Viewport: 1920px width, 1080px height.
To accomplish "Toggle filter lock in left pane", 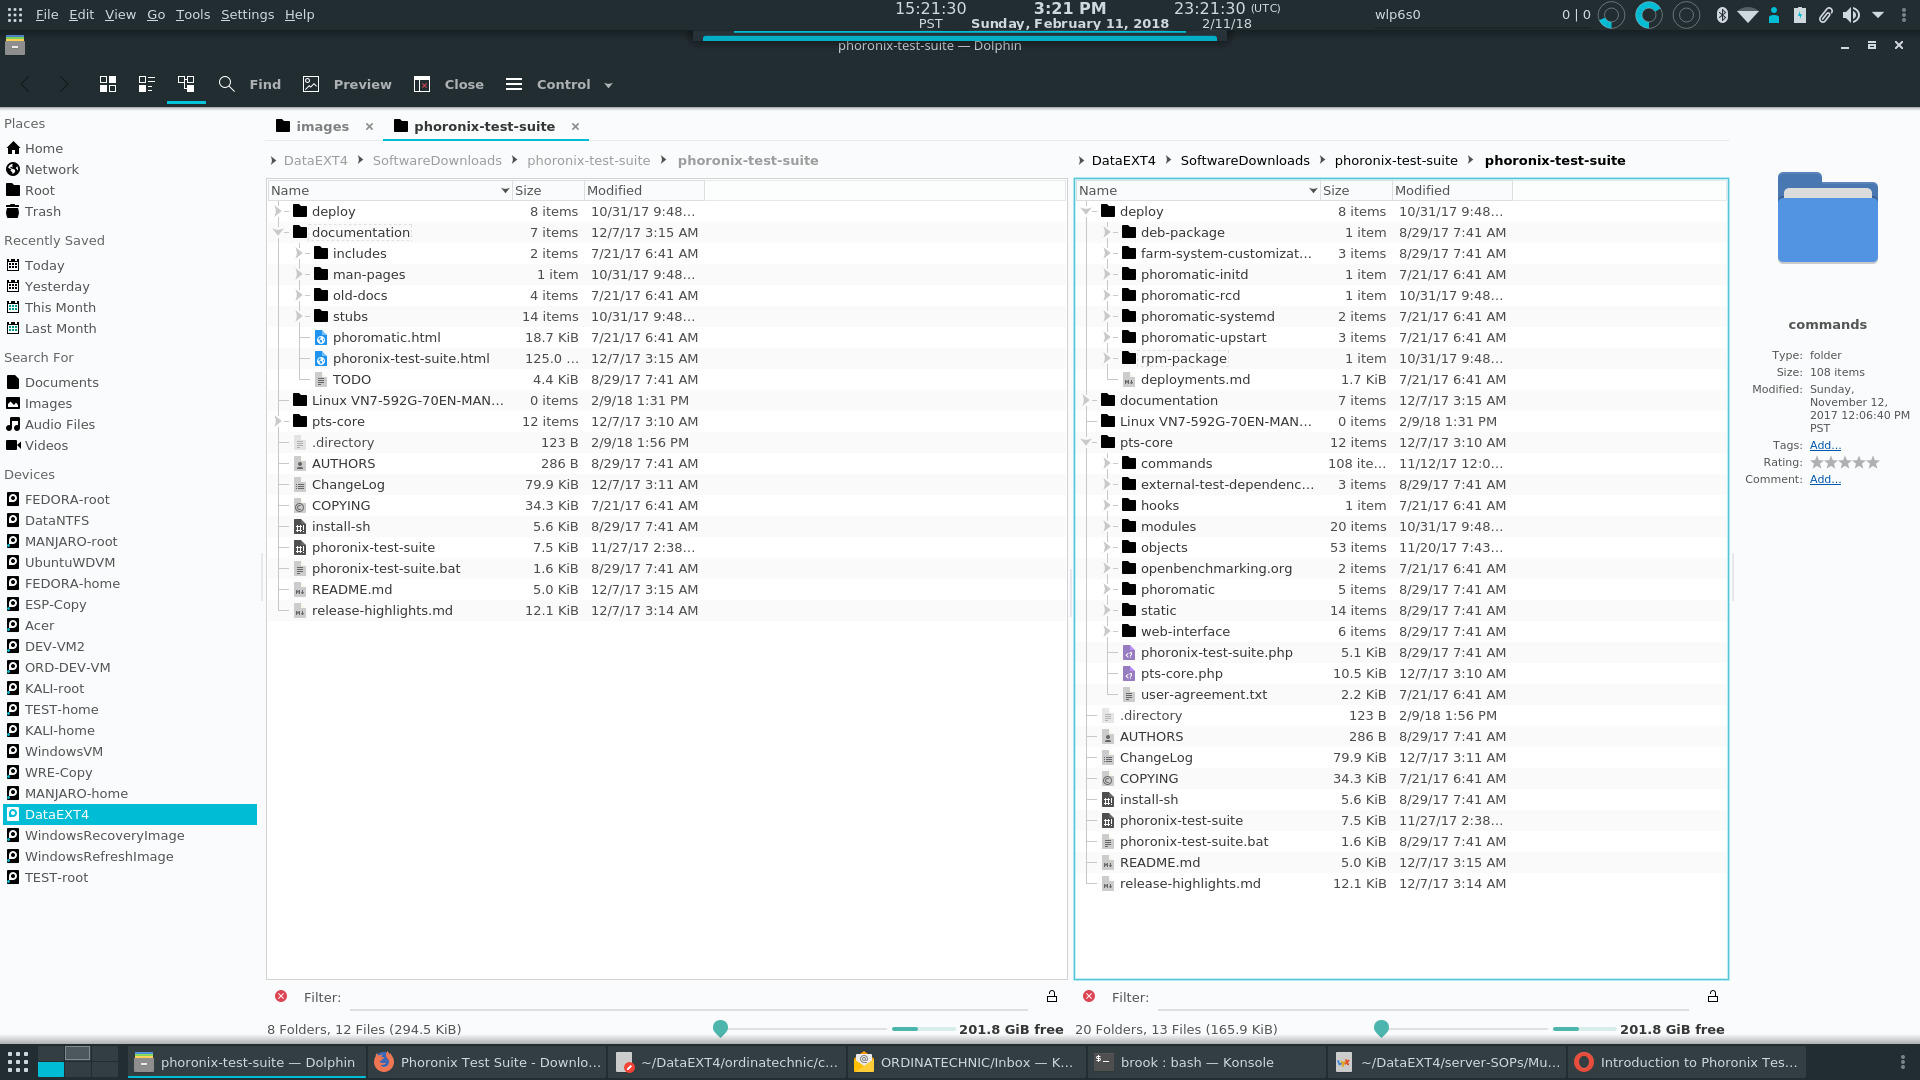I will [x=1052, y=996].
